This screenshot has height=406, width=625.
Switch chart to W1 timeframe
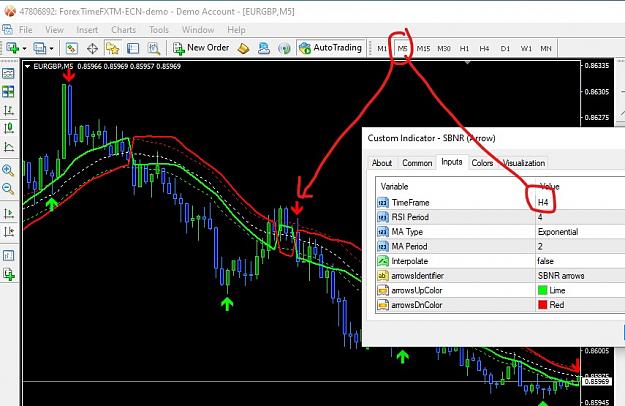[x=526, y=49]
